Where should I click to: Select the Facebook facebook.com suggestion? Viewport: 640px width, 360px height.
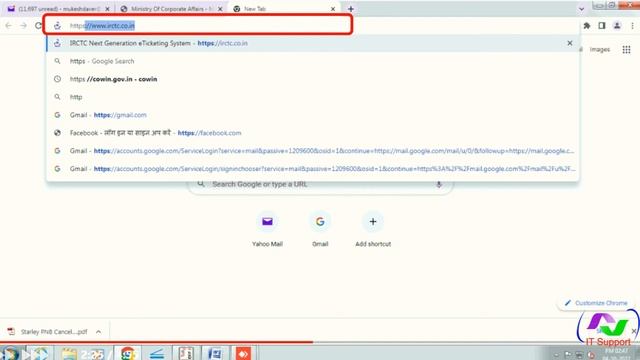[313, 133]
